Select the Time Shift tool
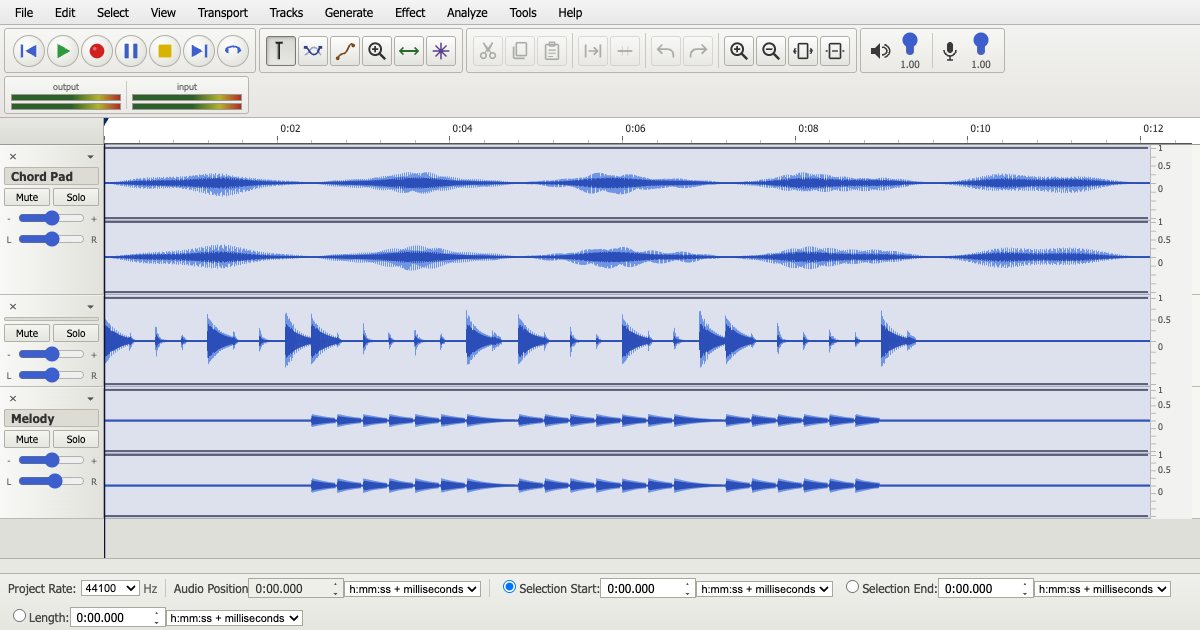Screen dimensions: 1200x630 pos(409,51)
